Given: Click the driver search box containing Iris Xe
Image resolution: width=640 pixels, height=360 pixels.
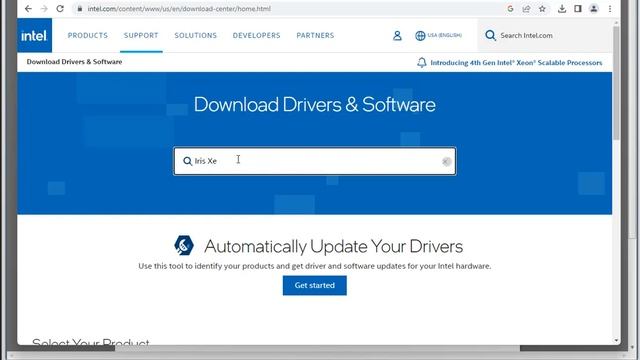Looking at the screenshot, I should 315,161.
